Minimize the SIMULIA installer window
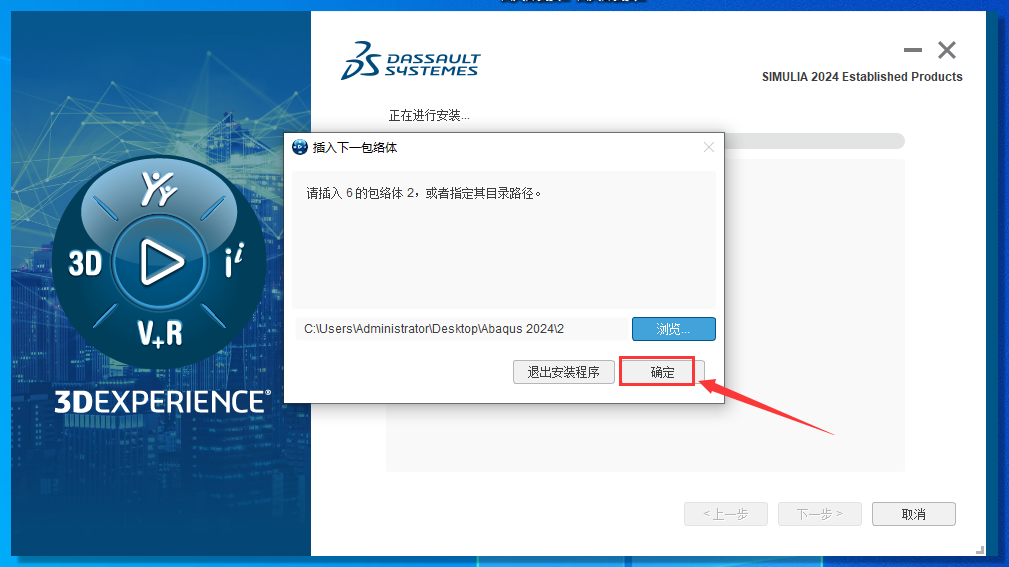1009x567 pixels. (x=912, y=50)
